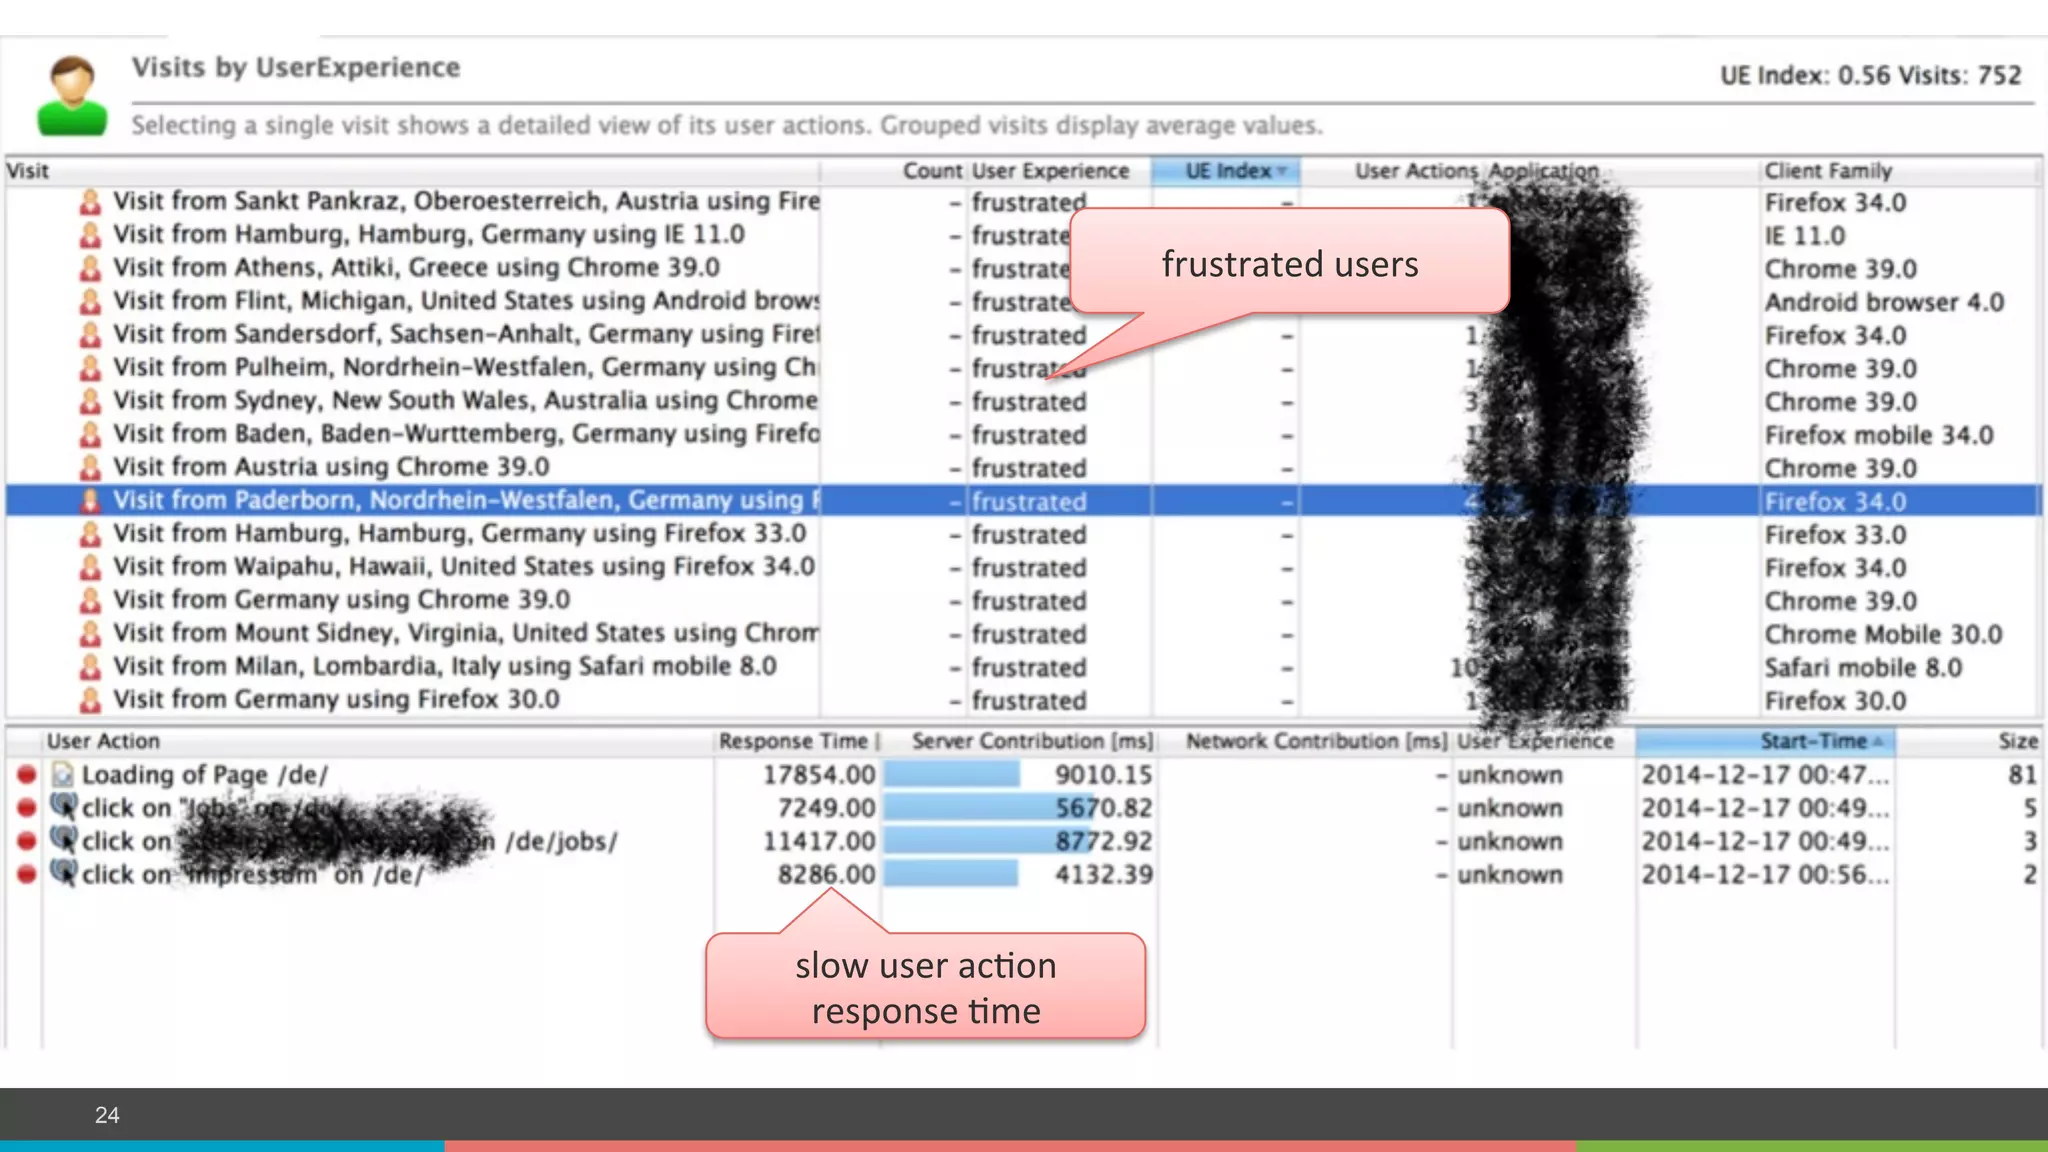Click response time 11417.00 cell
Viewport: 2048px width, 1152px height.
[x=819, y=841]
